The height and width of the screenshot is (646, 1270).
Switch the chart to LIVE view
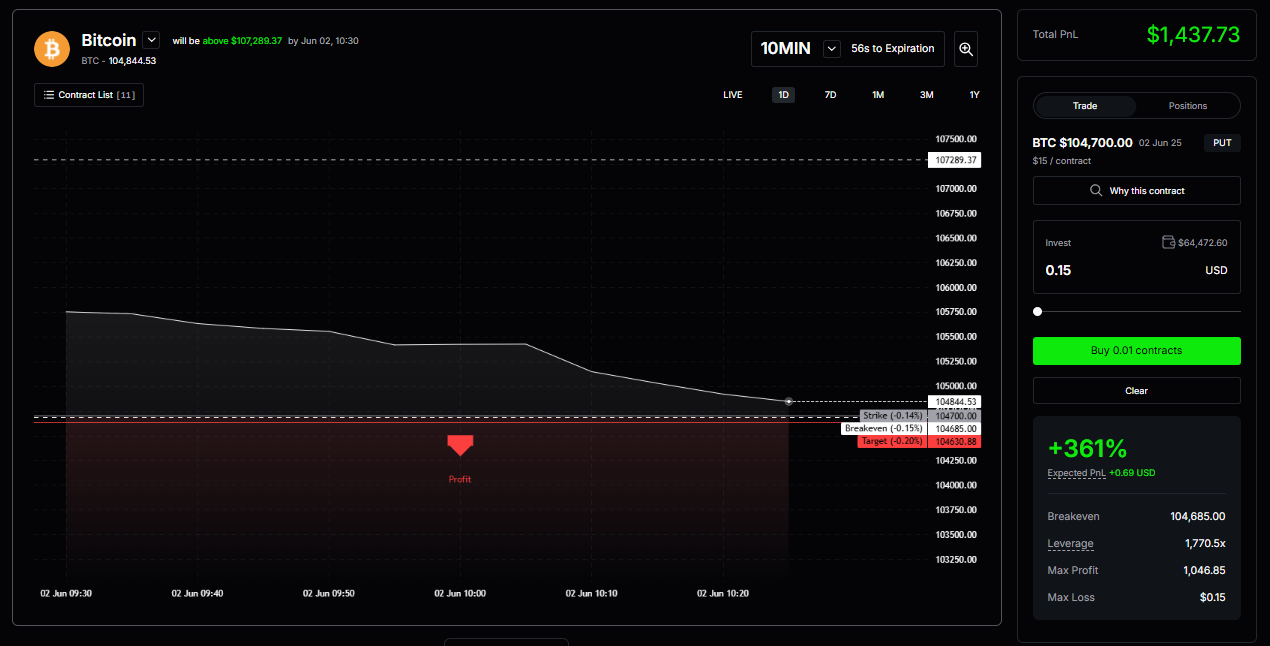(x=733, y=95)
